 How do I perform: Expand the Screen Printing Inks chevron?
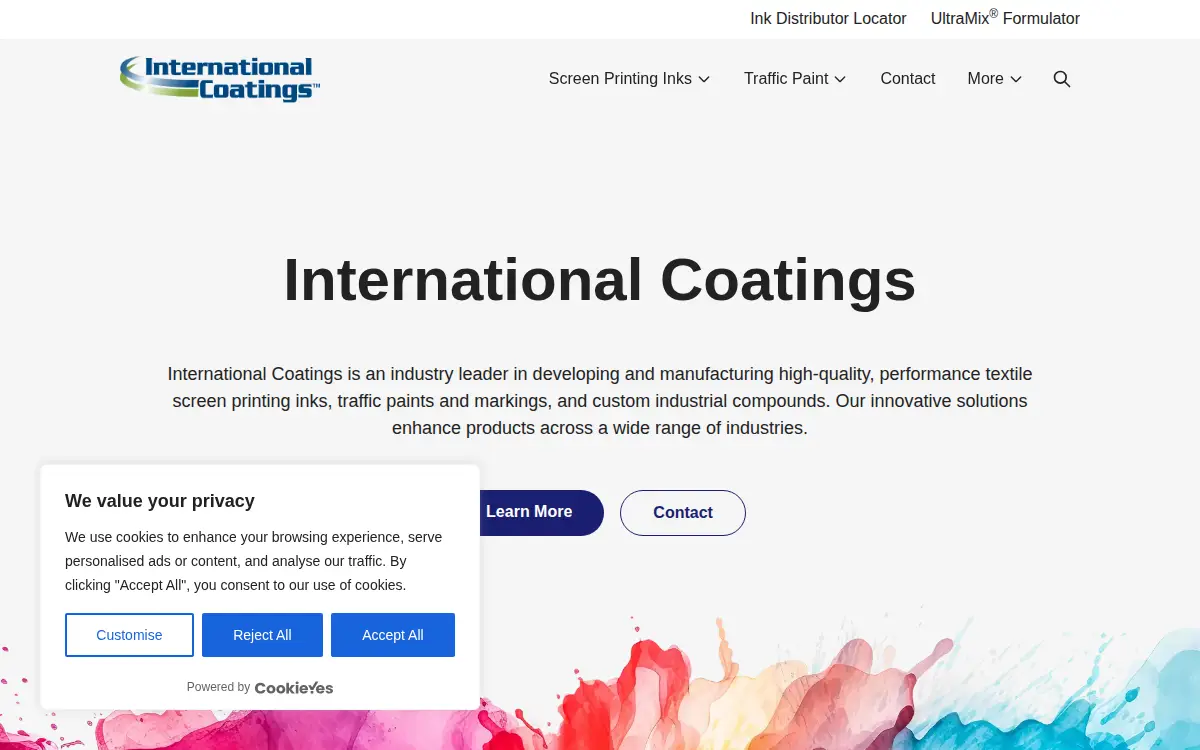[x=704, y=79]
